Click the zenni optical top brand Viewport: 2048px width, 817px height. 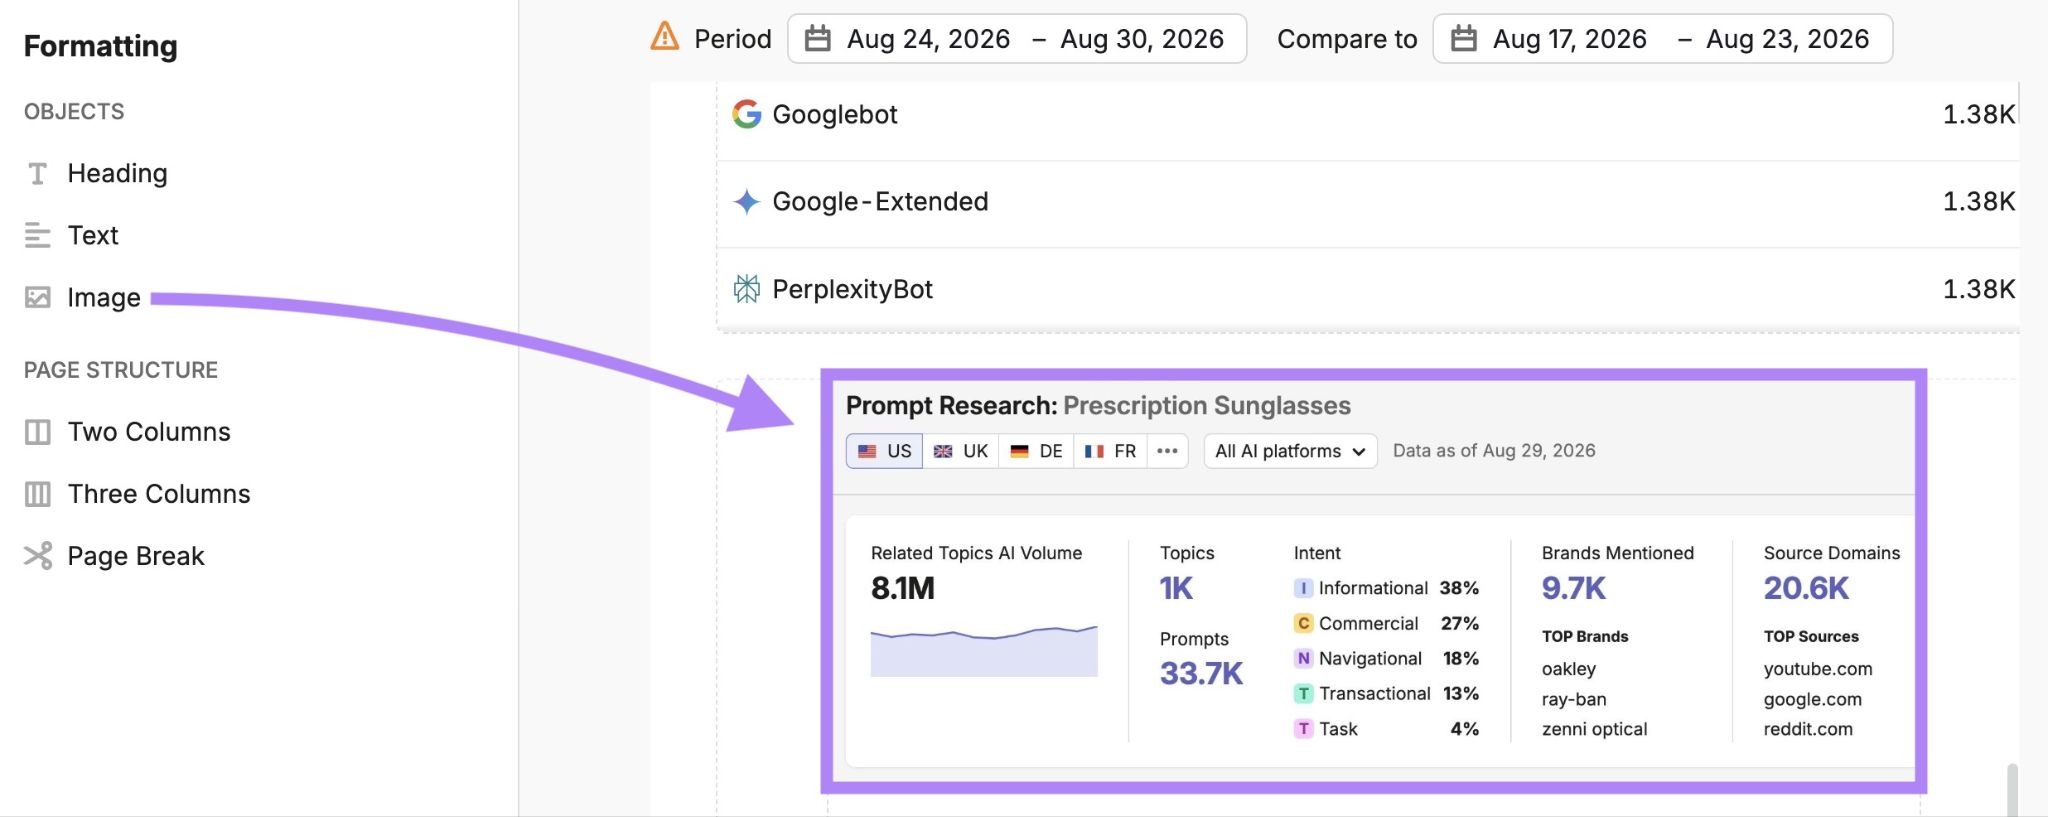1594,729
